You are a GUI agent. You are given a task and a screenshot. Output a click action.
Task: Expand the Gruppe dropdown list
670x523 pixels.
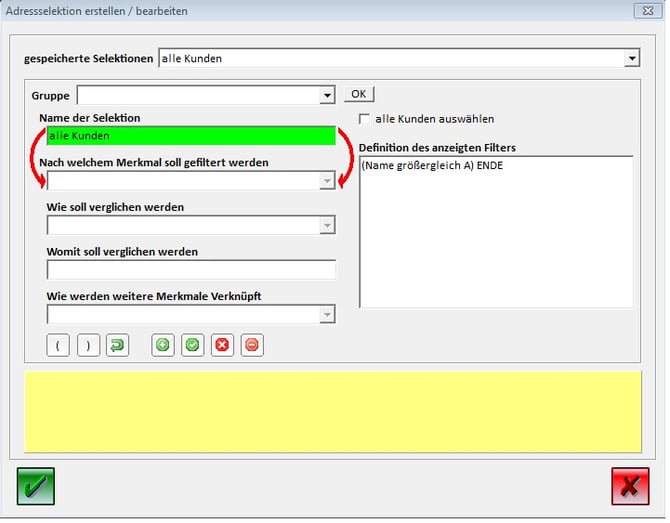click(x=327, y=96)
